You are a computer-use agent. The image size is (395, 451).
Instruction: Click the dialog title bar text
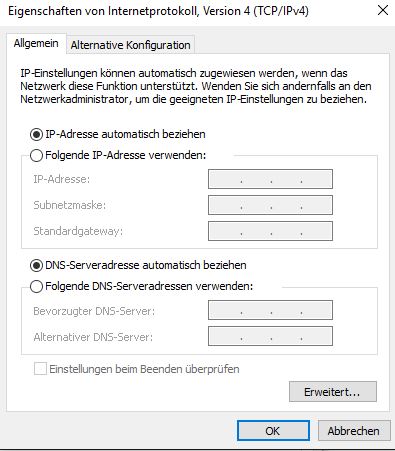tap(158, 11)
